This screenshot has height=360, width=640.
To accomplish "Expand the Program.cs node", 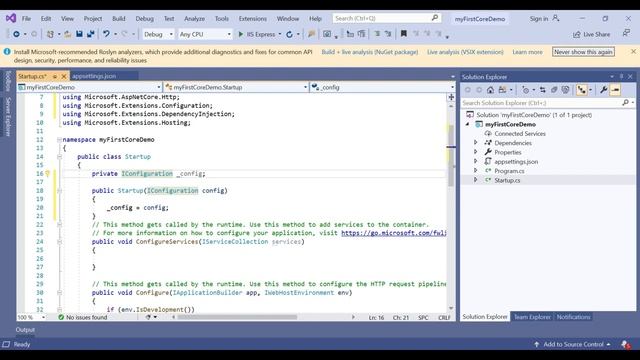I will pyautogui.click(x=476, y=171).
